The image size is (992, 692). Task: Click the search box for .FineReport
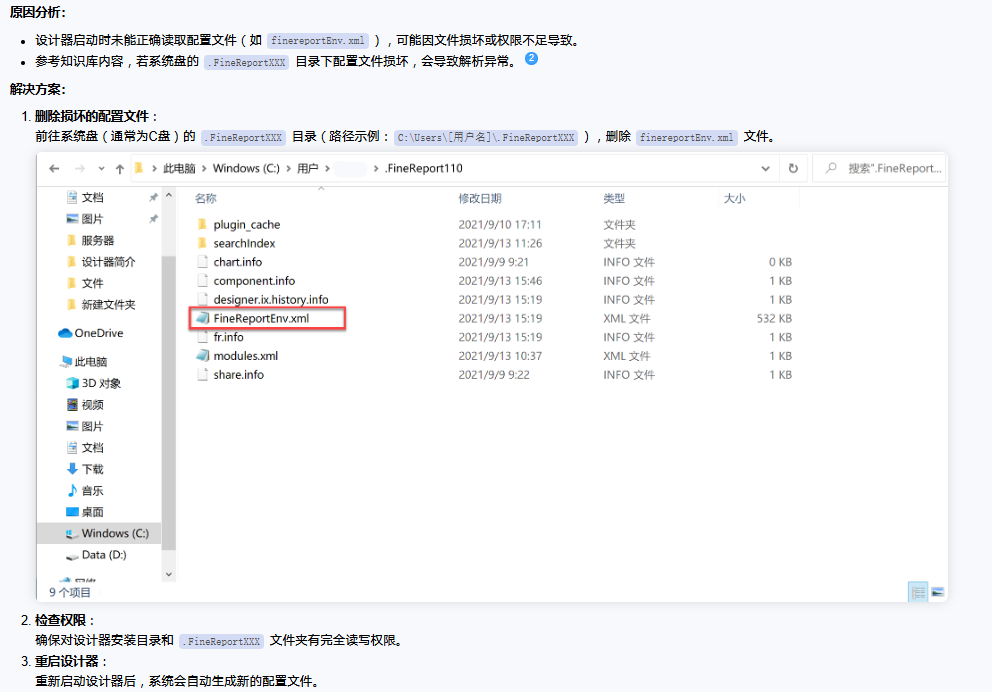coord(880,168)
